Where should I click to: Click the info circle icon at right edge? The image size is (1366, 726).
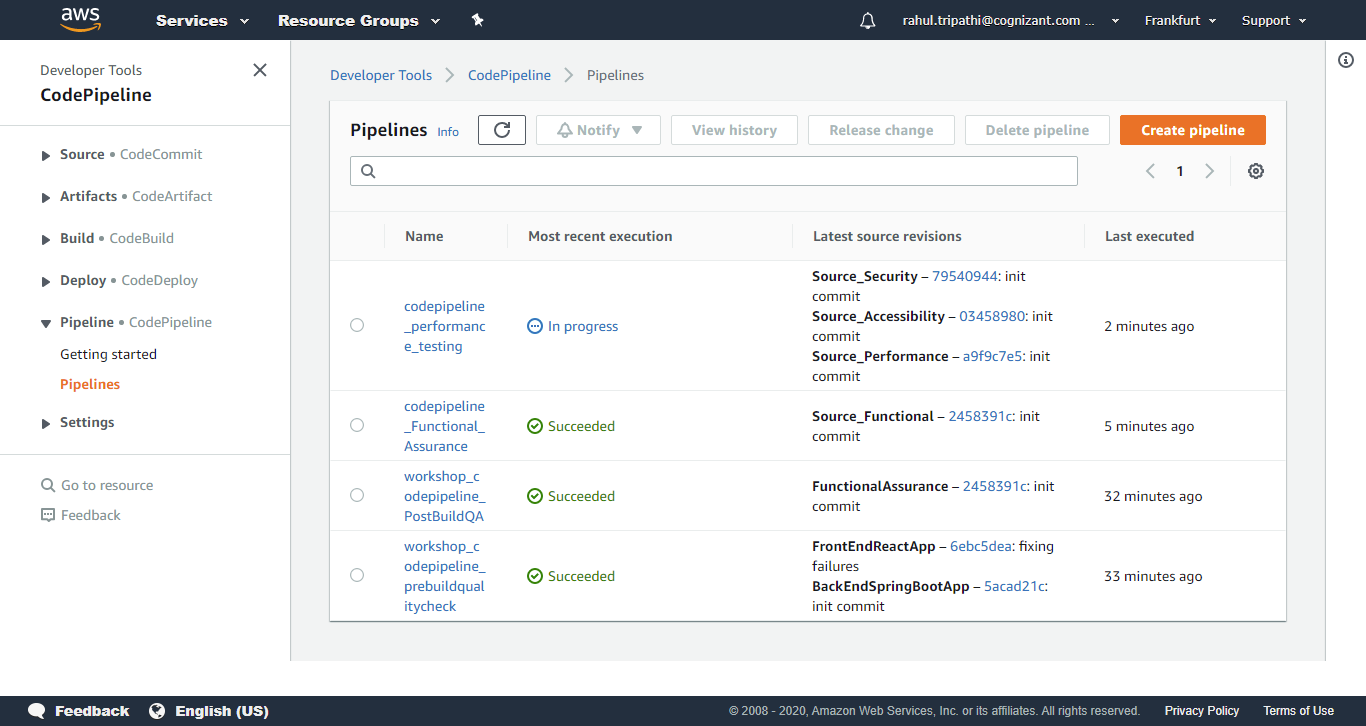pyautogui.click(x=1346, y=60)
